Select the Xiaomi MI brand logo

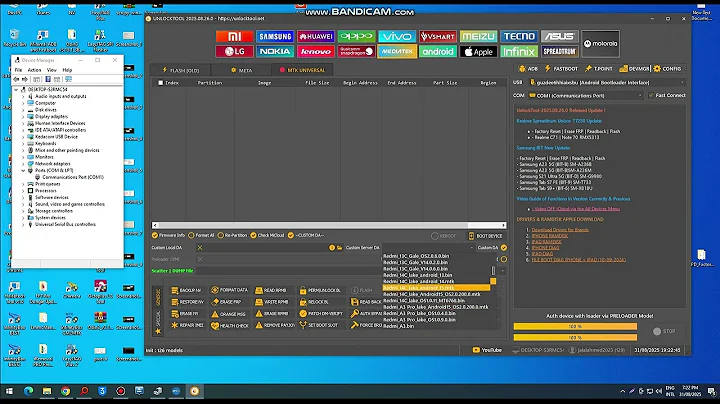[x=234, y=36]
